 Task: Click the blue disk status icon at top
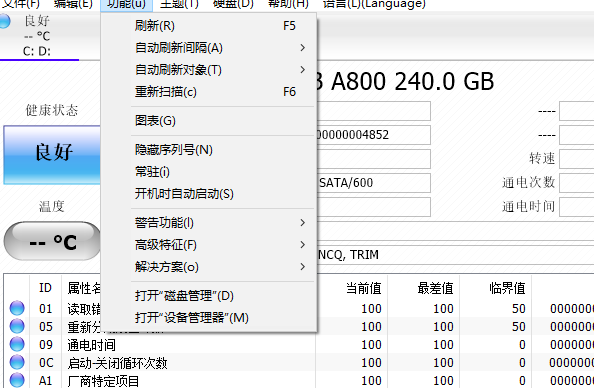[x=5, y=21]
